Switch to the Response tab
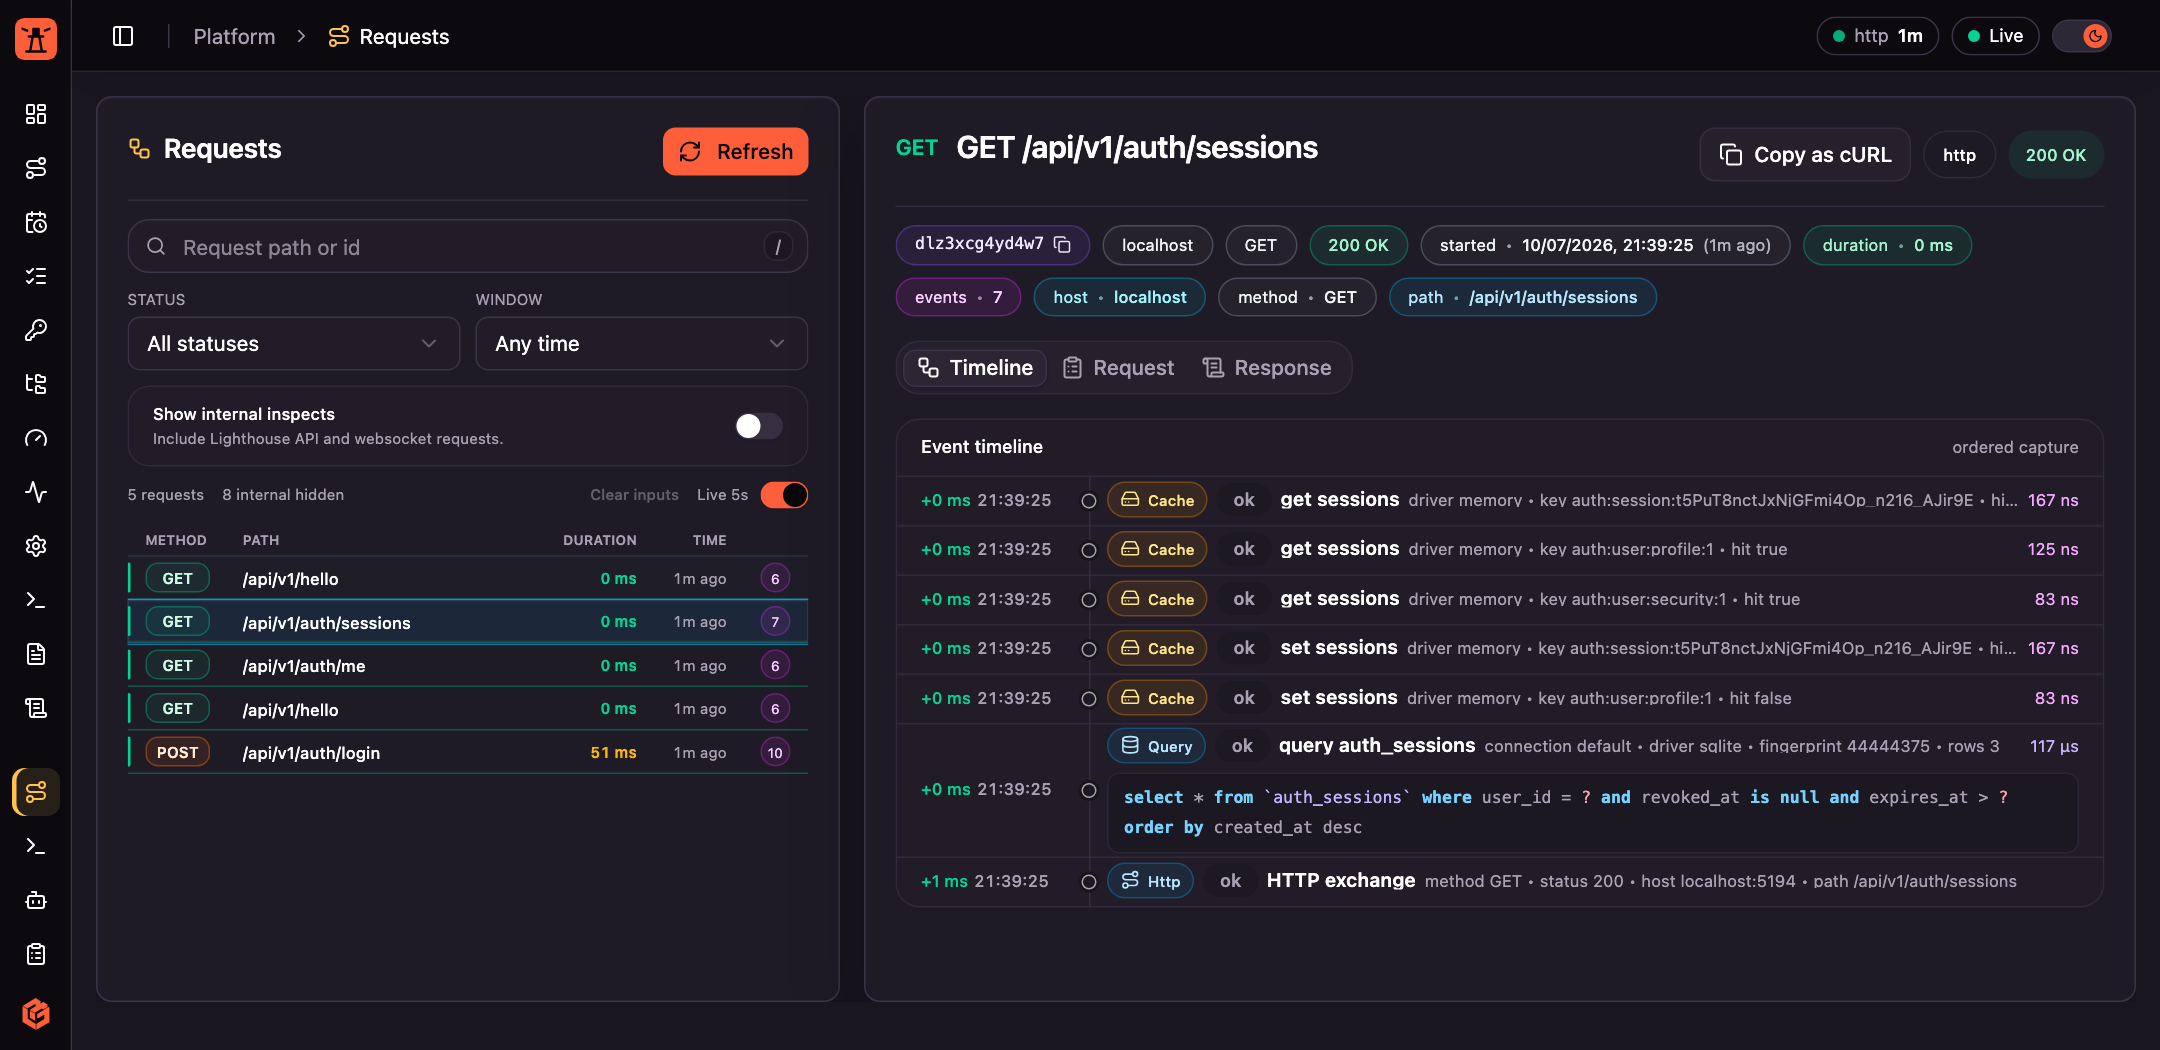 click(1267, 368)
